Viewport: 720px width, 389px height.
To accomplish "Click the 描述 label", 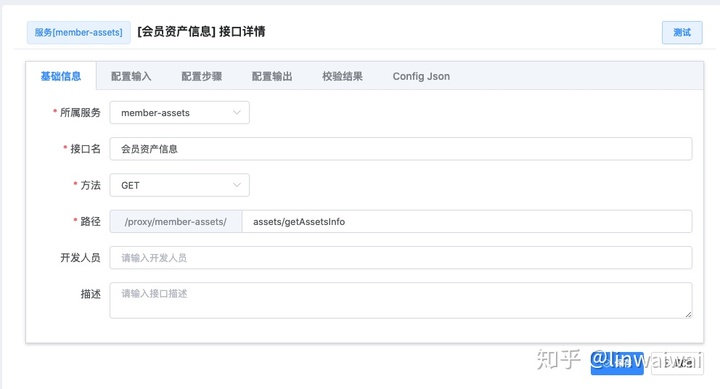I will point(90,294).
